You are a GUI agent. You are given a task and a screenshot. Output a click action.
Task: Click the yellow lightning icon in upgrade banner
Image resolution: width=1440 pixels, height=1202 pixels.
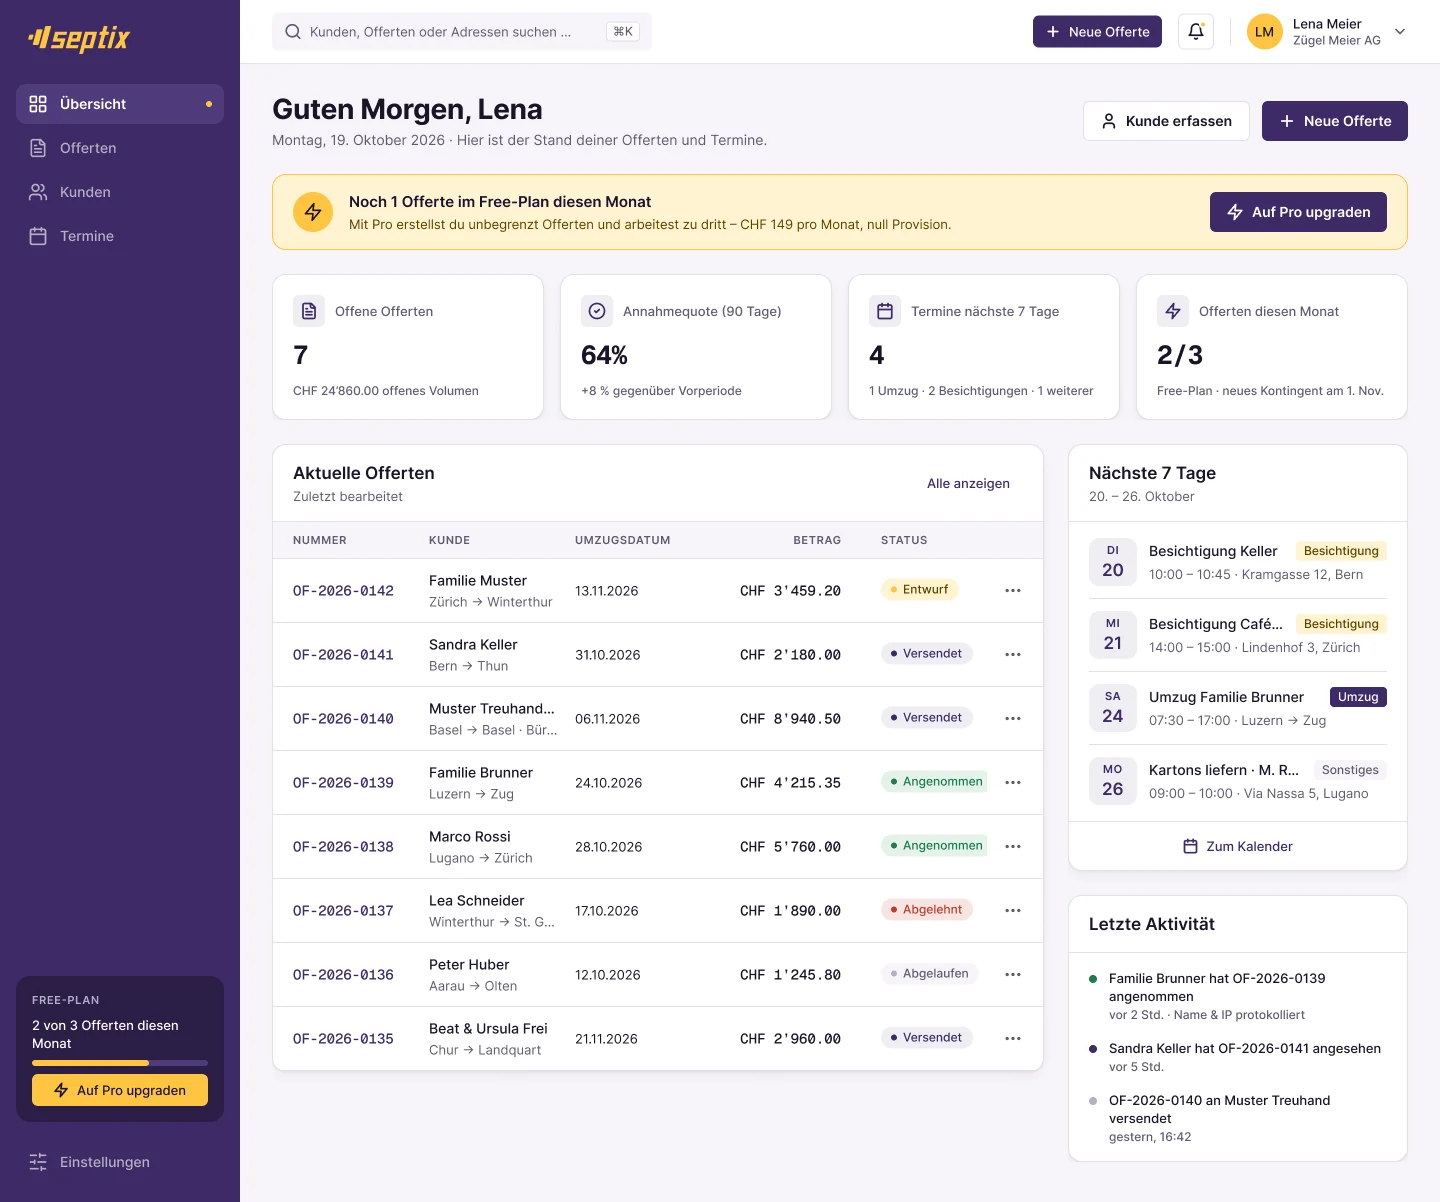(x=313, y=212)
